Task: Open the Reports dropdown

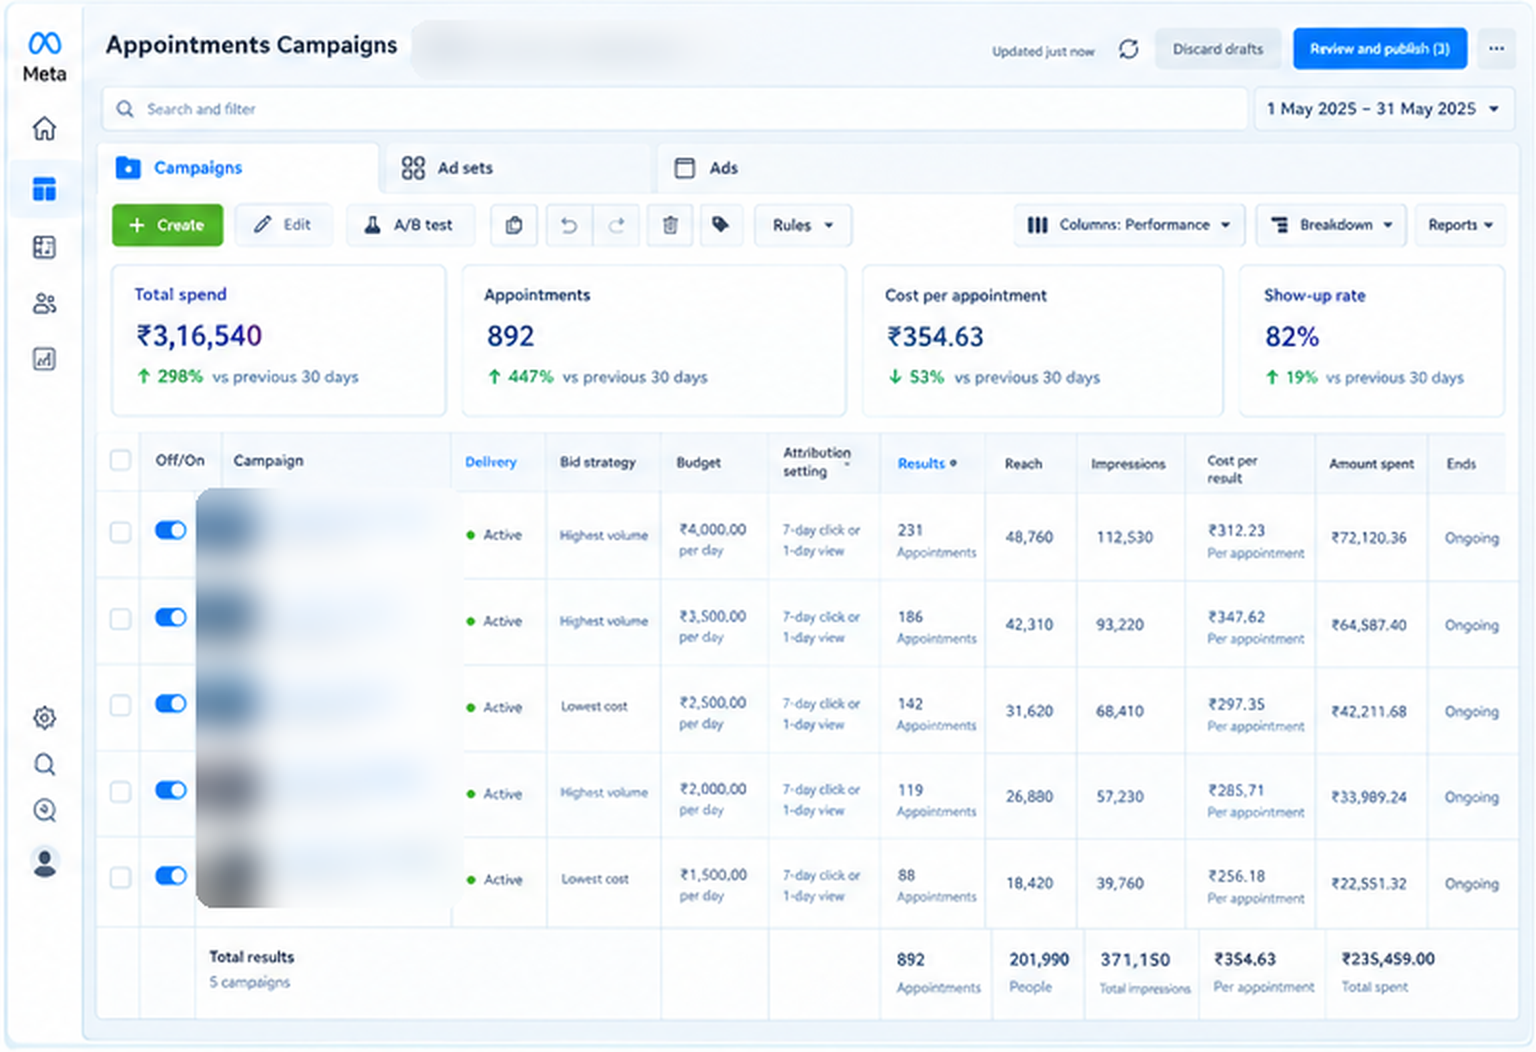Action: coord(1460,225)
